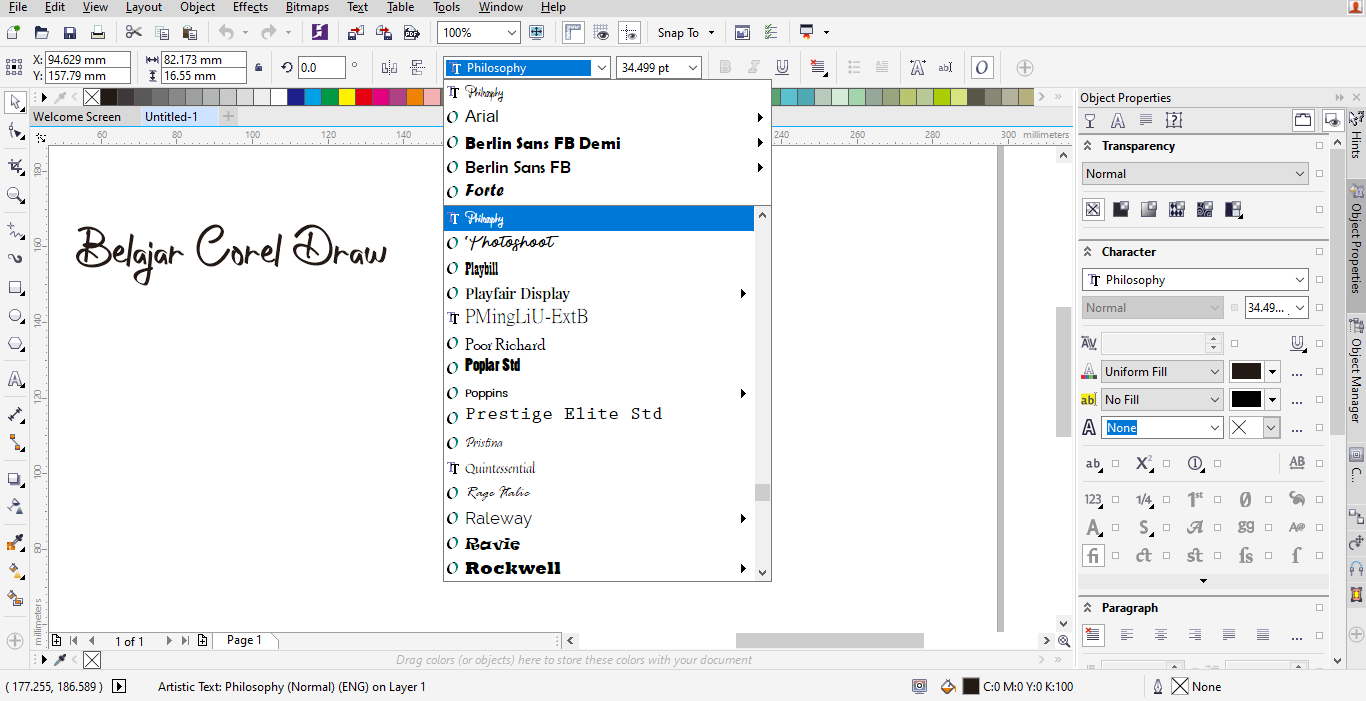Click the Page 1 label at the bottom
Screen dimensions: 1366x701
[245, 640]
